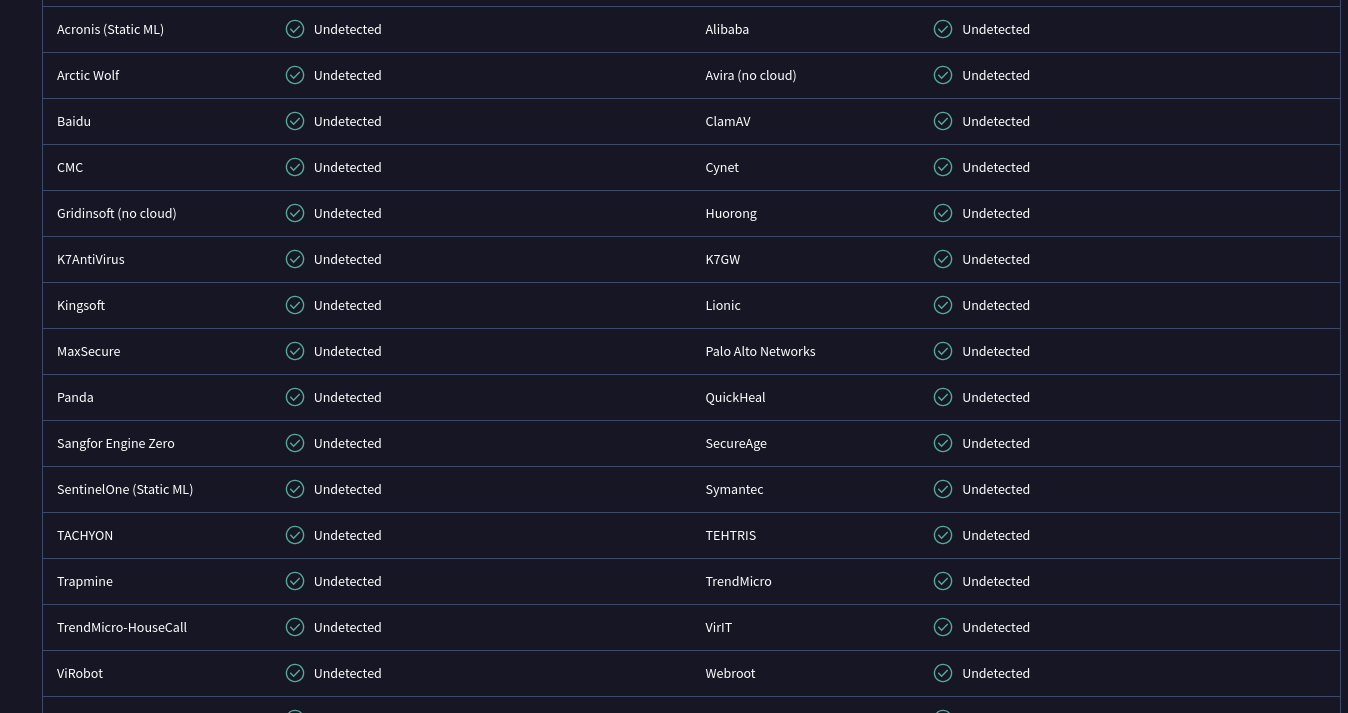Click the check icon for Palo Alto Networks

pos(943,351)
